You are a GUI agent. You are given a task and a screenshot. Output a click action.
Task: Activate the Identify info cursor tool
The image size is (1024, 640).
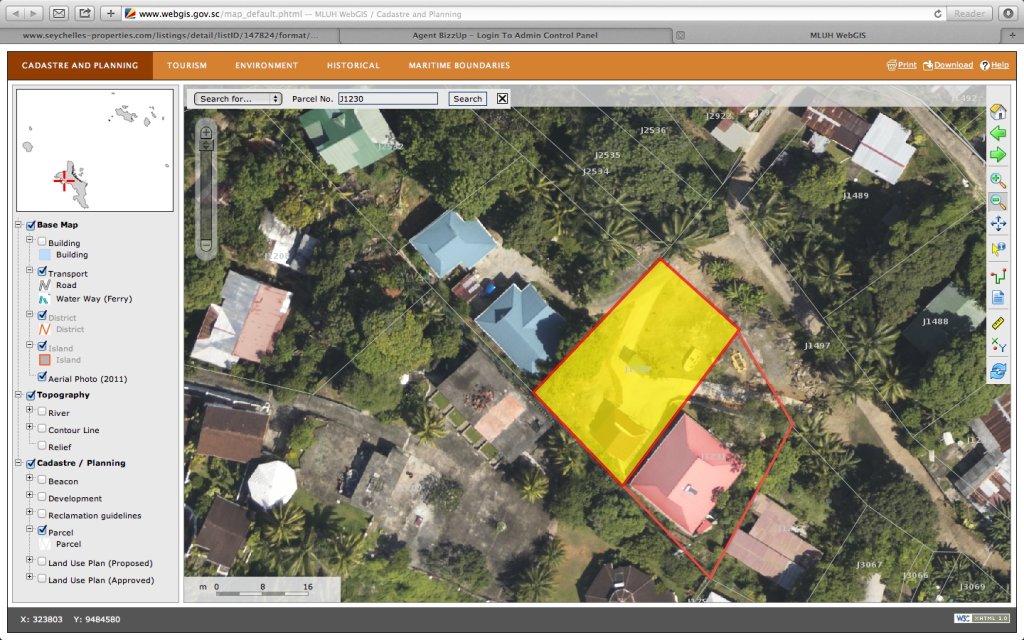997,249
